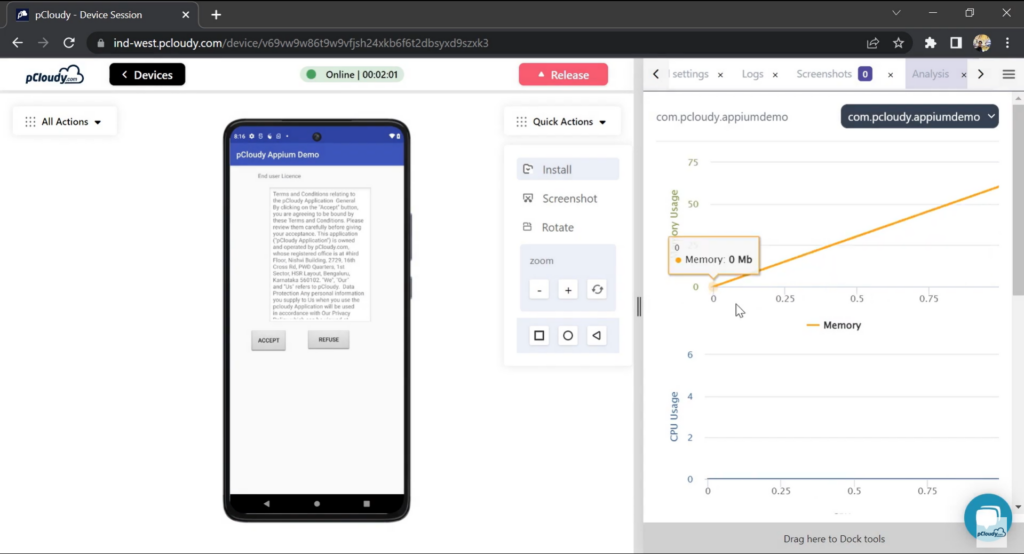Click the pCloudy Appium Demo title
1024x554 pixels.
tap(278, 155)
